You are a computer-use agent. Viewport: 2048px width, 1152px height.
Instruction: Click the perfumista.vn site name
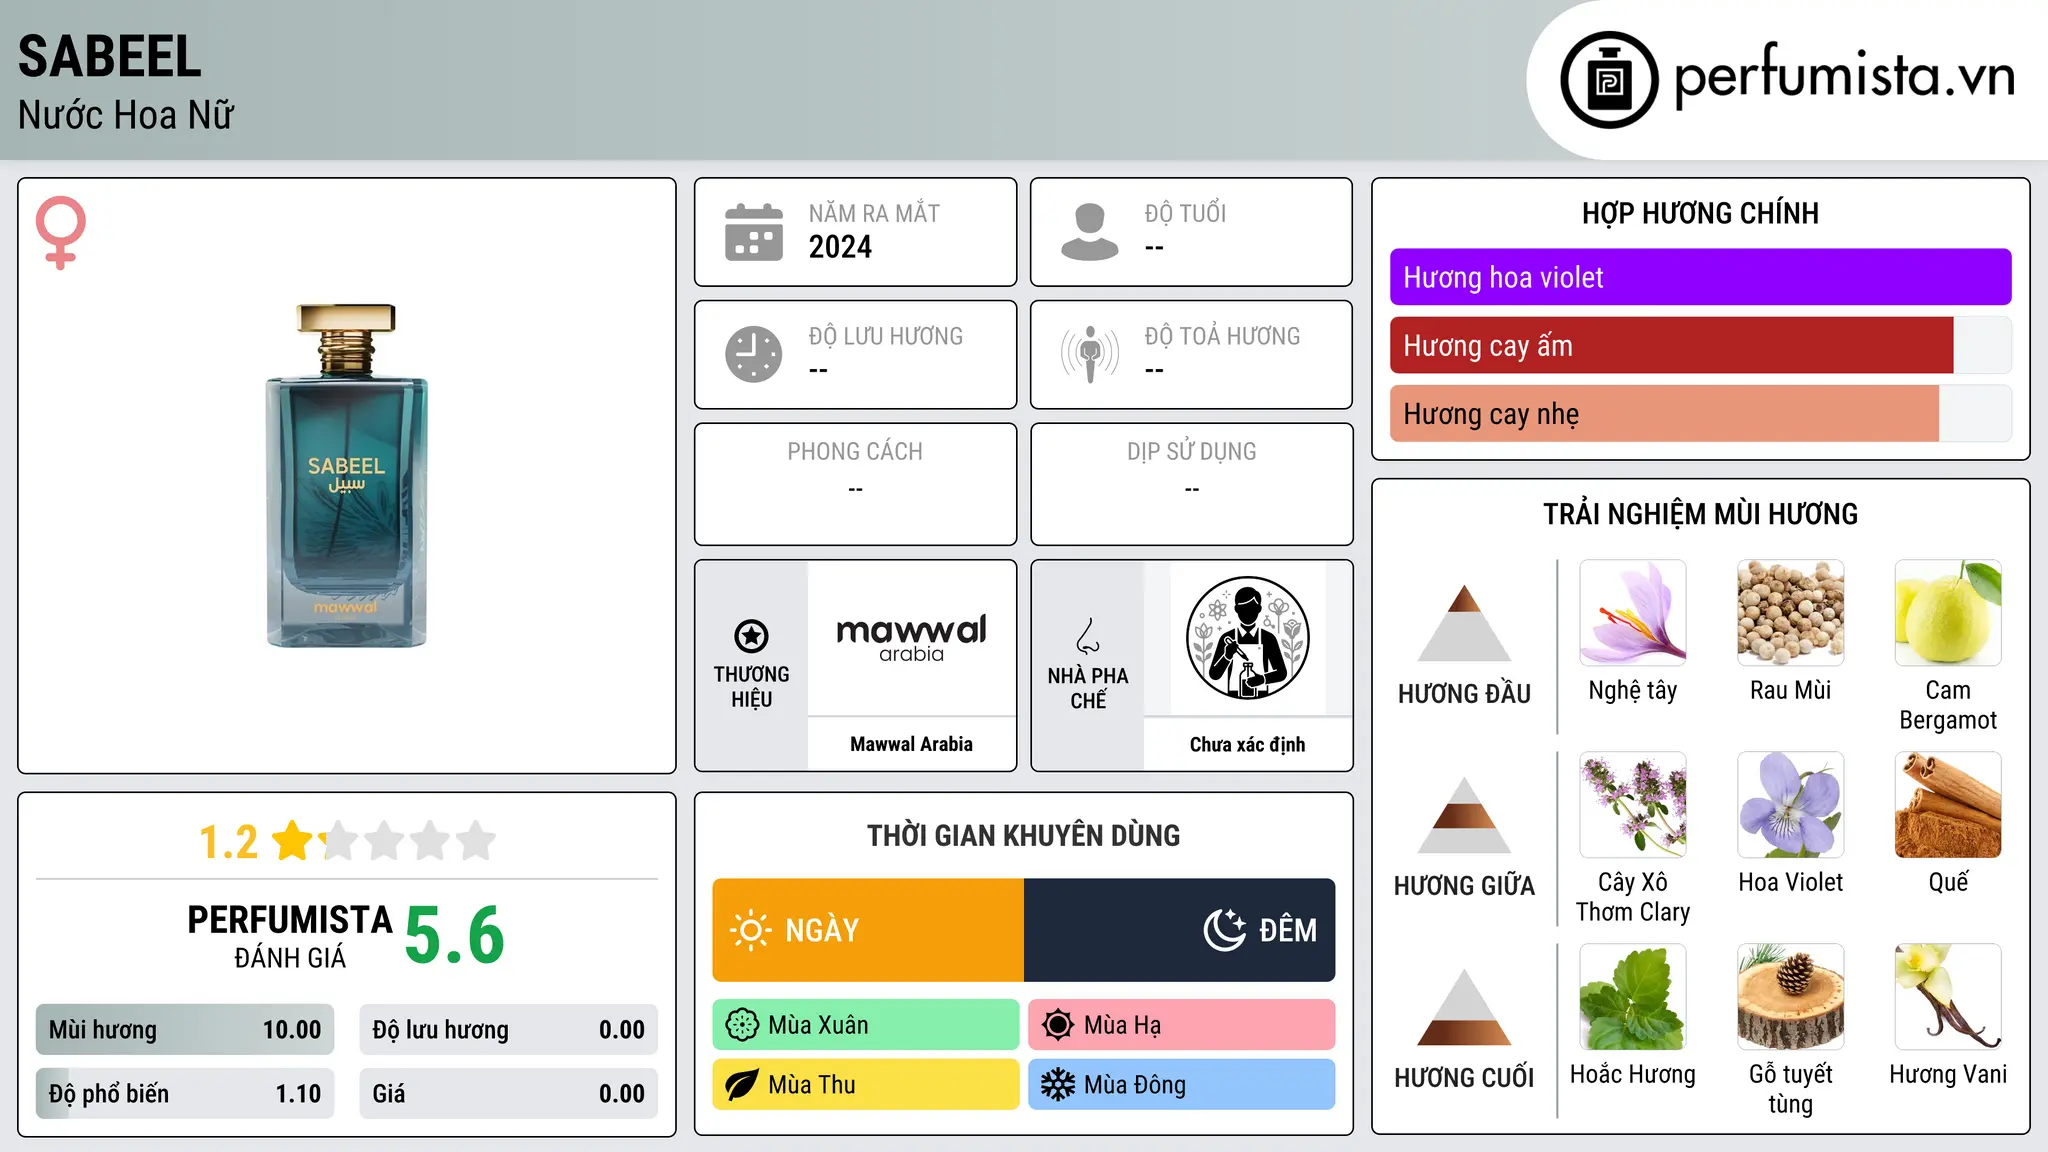pos(1845,76)
